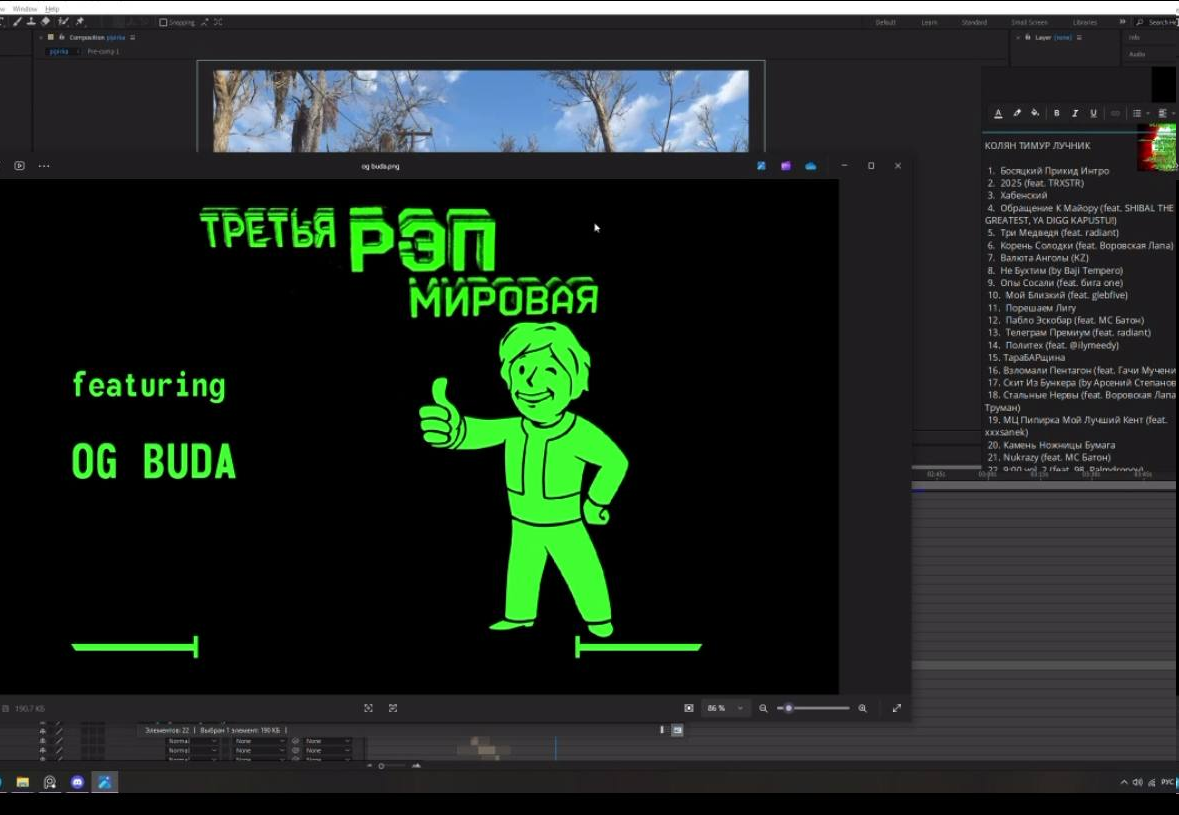The height and width of the screenshot is (815, 1179).
Task: Open the Window menu
Action: 25,9
